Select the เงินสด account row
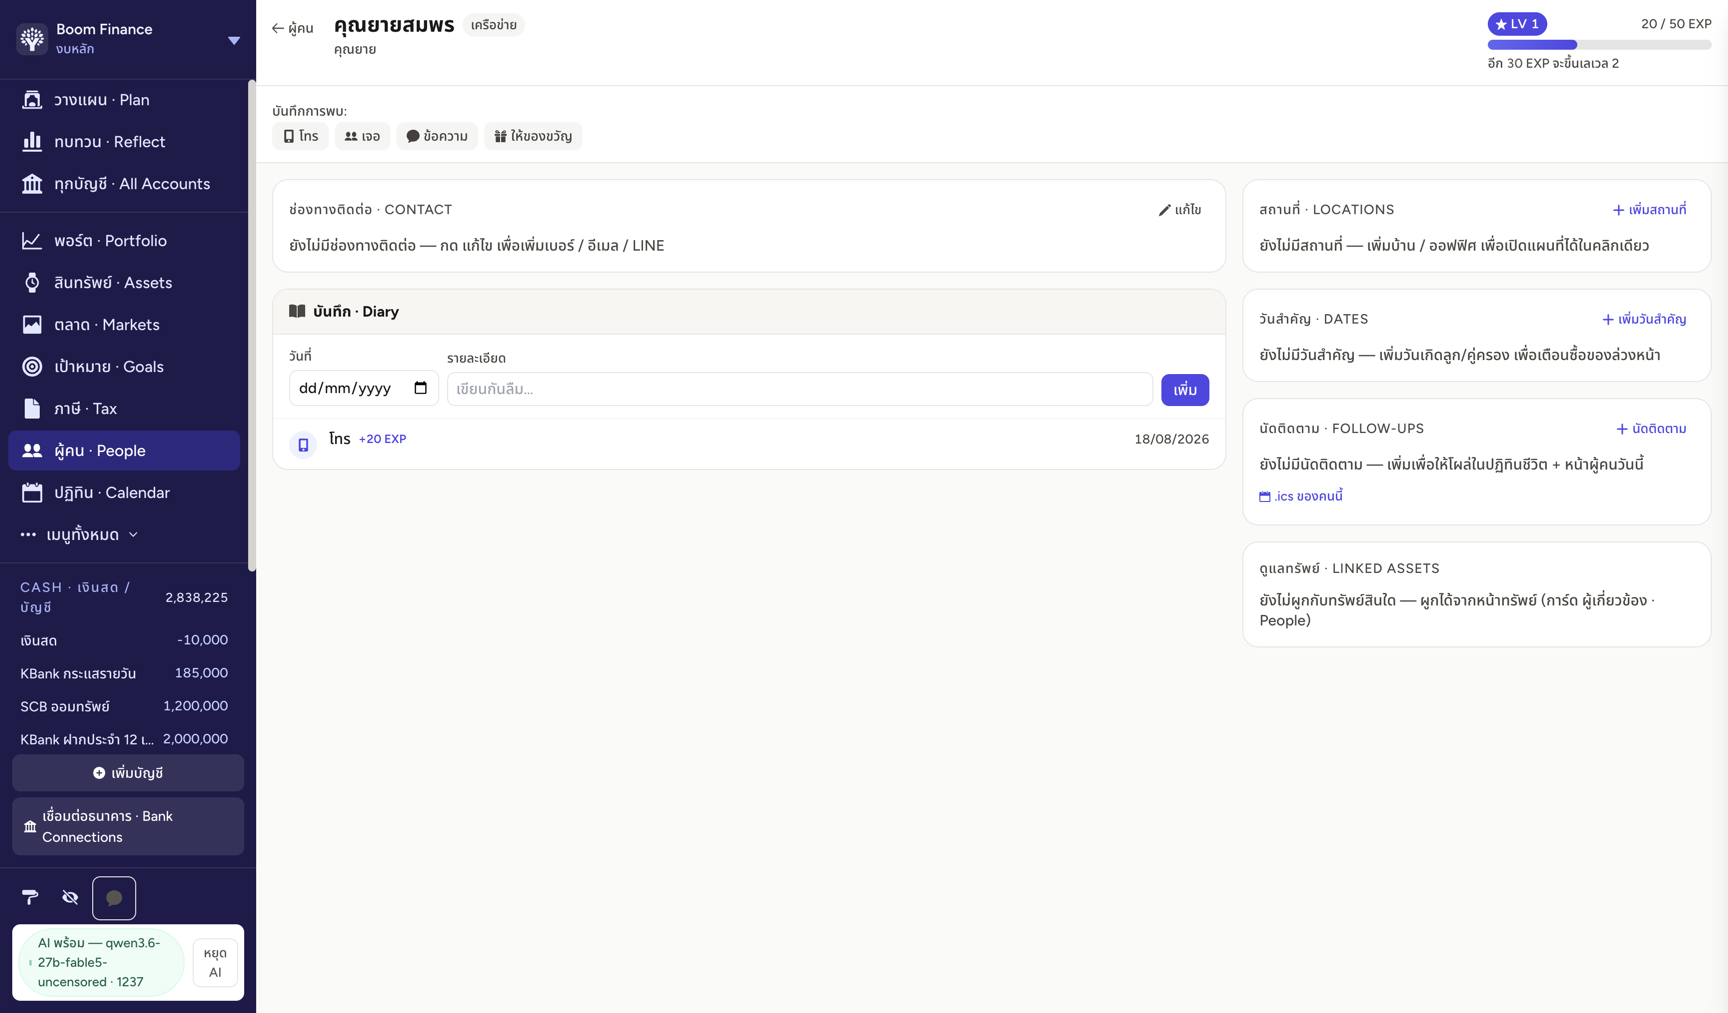The width and height of the screenshot is (1728, 1013). click(124, 640)
